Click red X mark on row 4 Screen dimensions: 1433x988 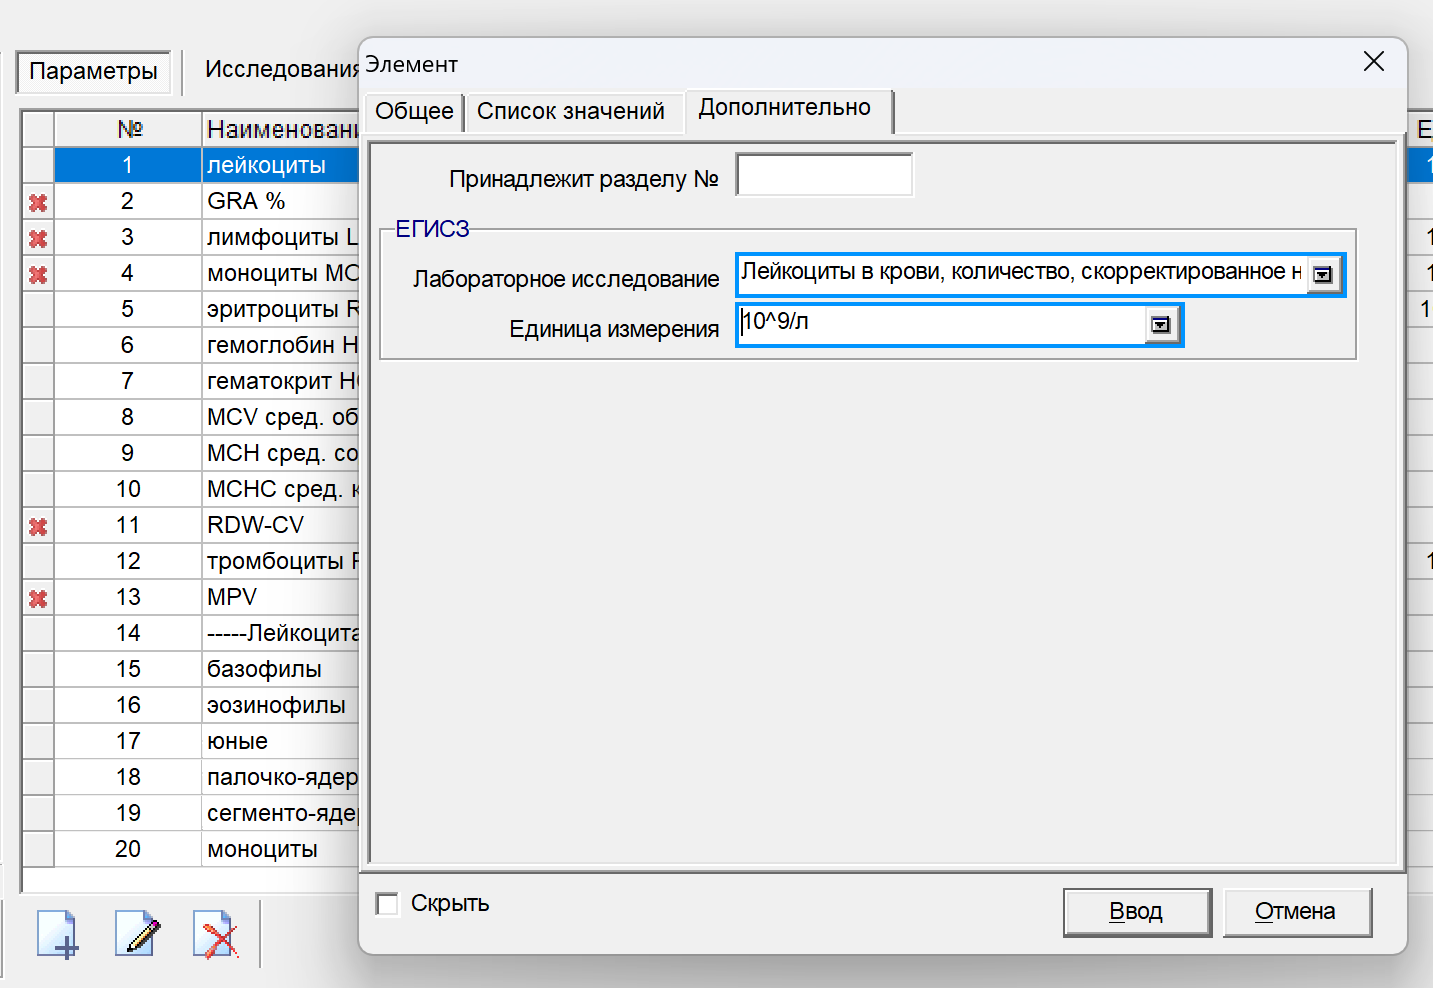(38, 274)
